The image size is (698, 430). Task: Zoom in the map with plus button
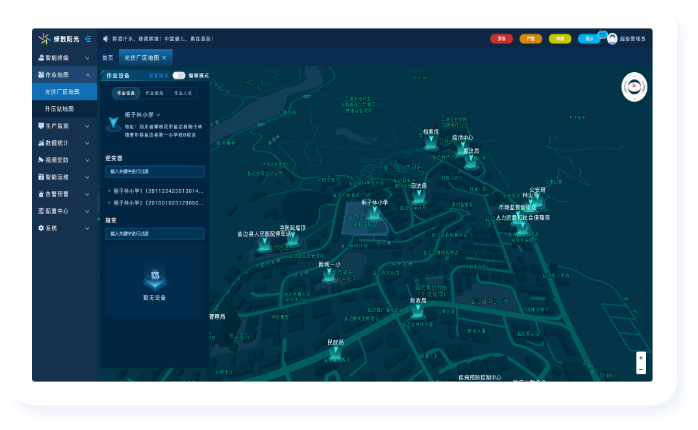[641, 357]
